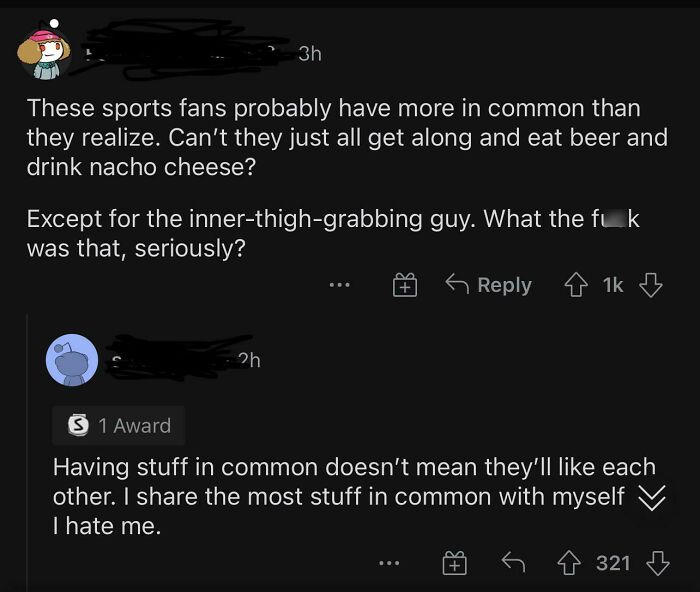Open the three-dot menu on the top comment

click(x=340, y=286)
